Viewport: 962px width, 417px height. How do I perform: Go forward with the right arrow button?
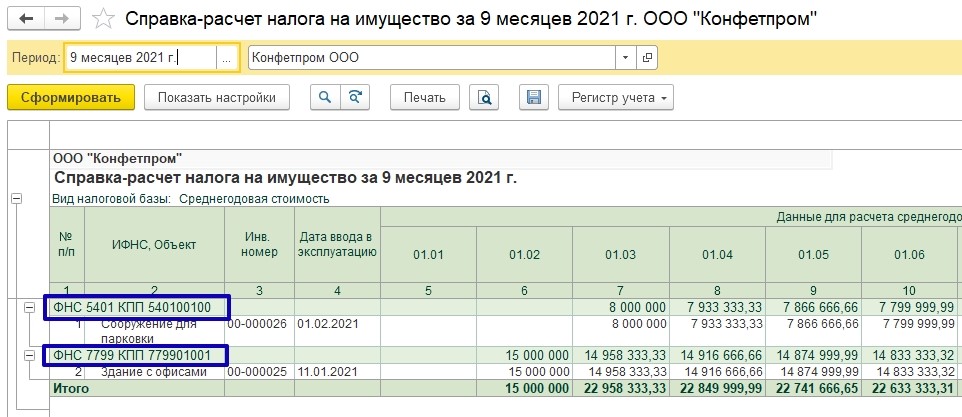point(61,19)
